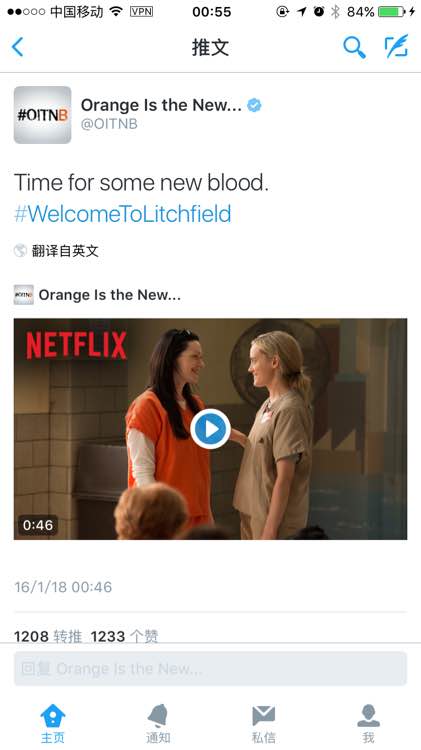This screenshot has width=421, height=750.
Task: Tap 翻译自英文 translate link
Action: click(x=65, y=251)
